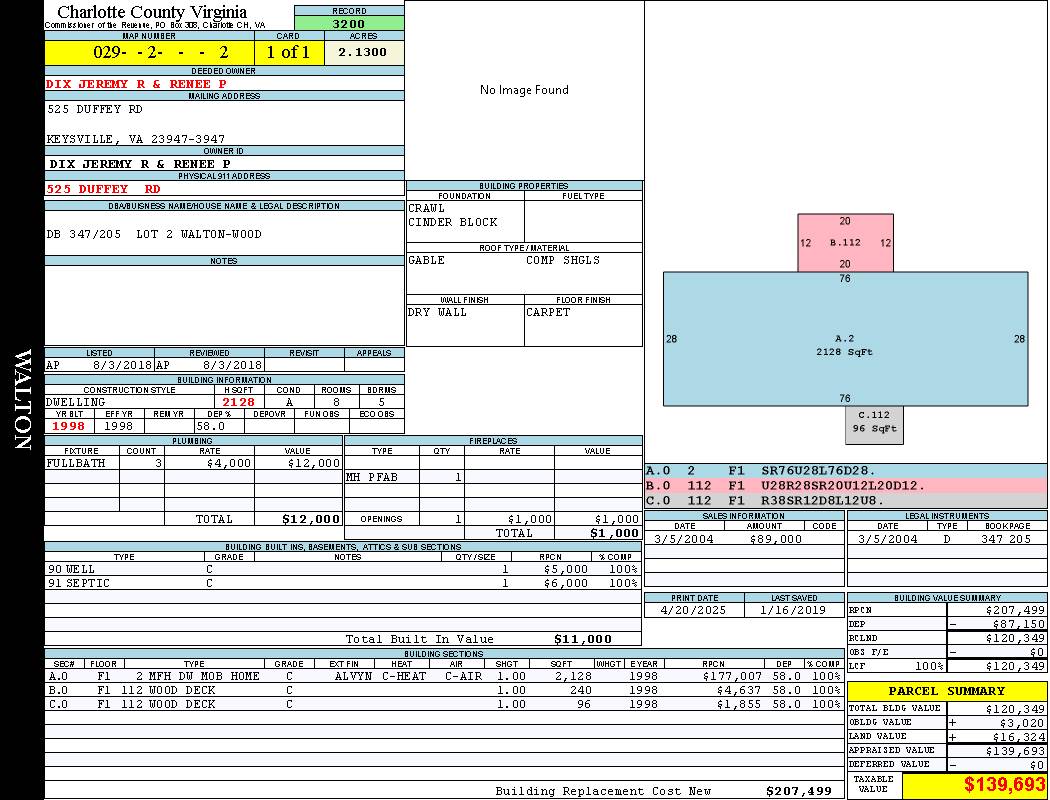Click the 91 SEPTIC built-in row

click(343, 583)
